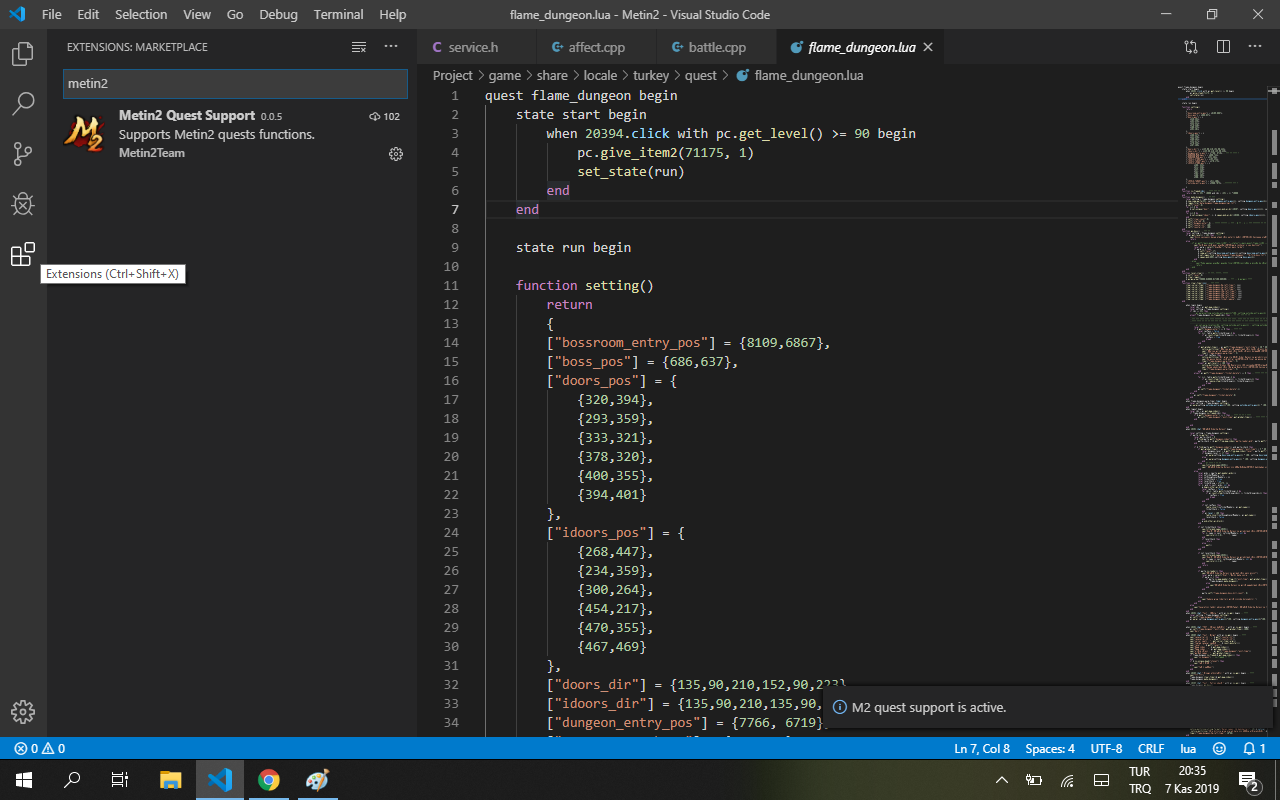Open the File menu

coord(52,15)
